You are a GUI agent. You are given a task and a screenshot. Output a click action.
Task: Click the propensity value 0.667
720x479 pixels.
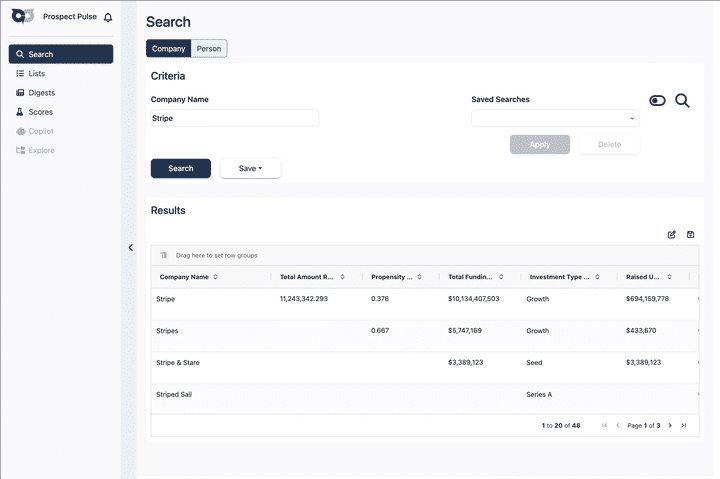tap(380, 331)
